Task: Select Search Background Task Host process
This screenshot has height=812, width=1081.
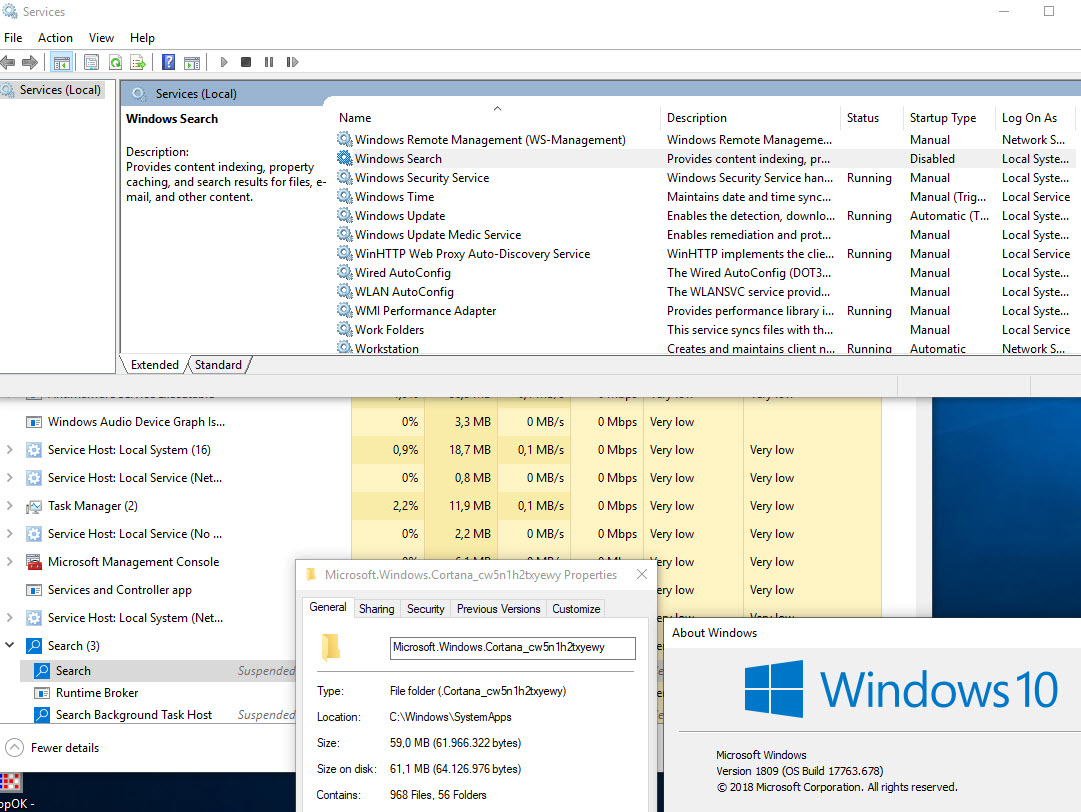Action: (x=134, y=715)
